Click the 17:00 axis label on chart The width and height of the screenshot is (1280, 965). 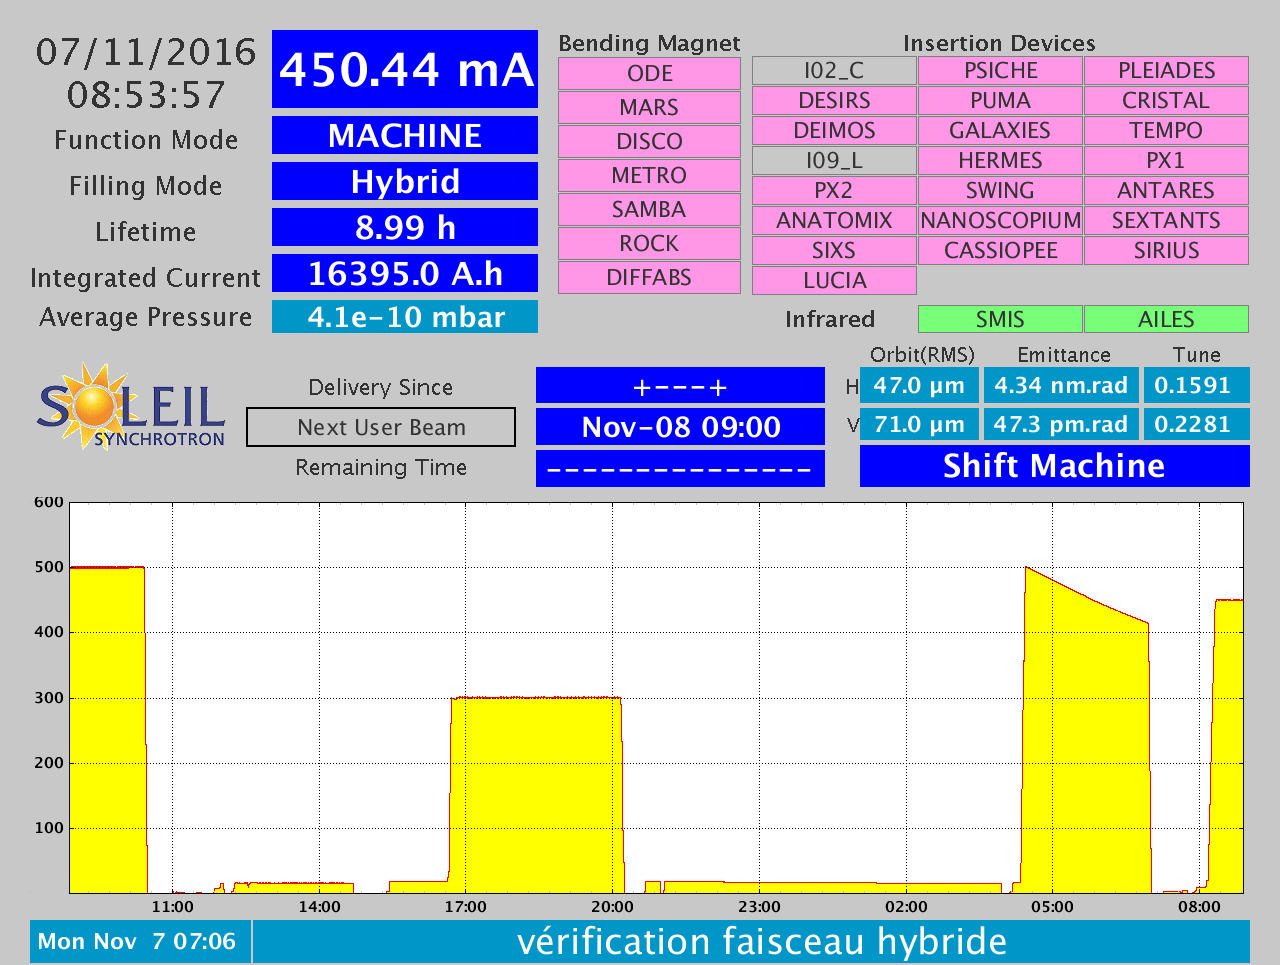click(465, 907)
